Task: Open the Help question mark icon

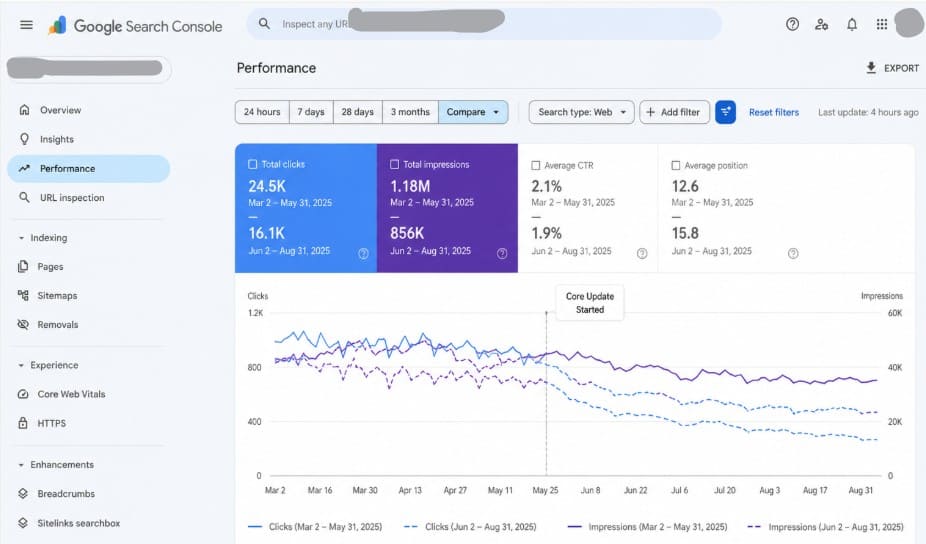Action: tap(793, 24)
